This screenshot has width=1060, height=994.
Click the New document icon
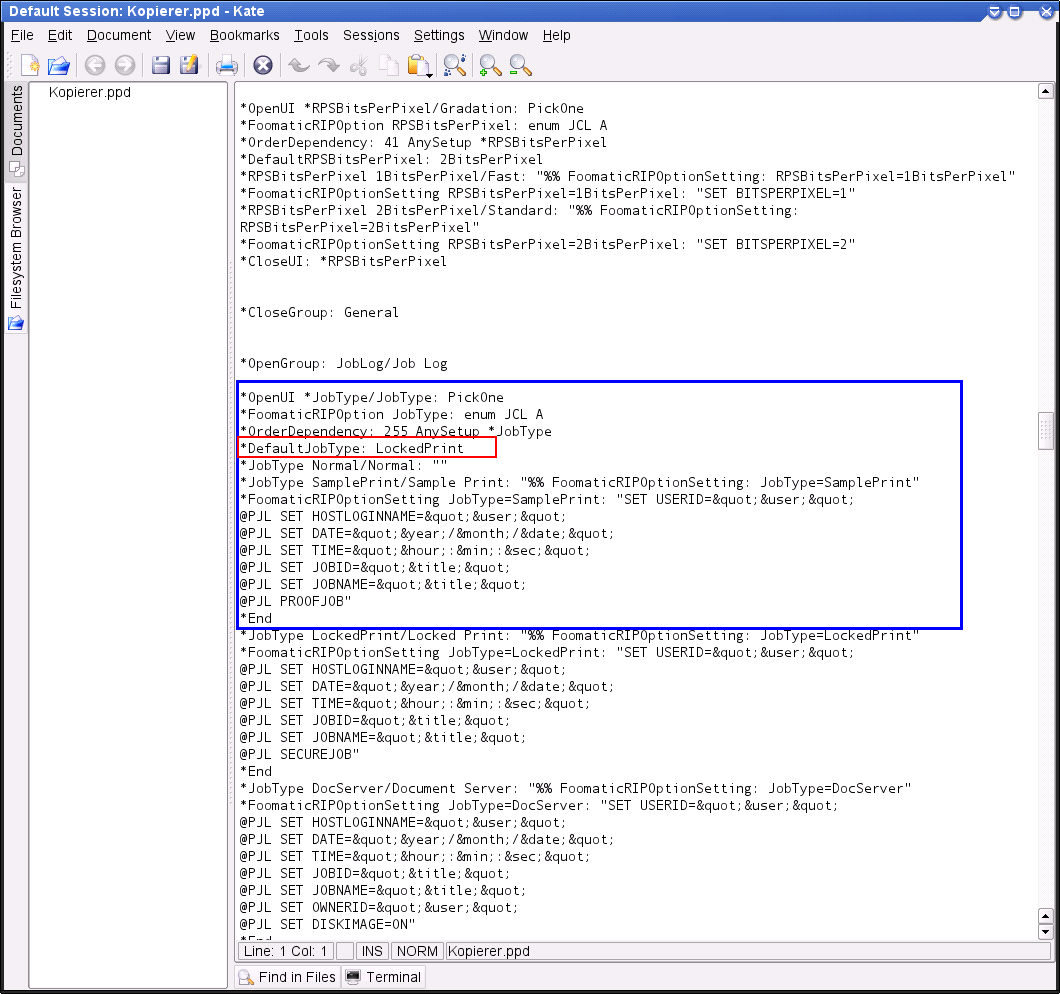point(29,66)
